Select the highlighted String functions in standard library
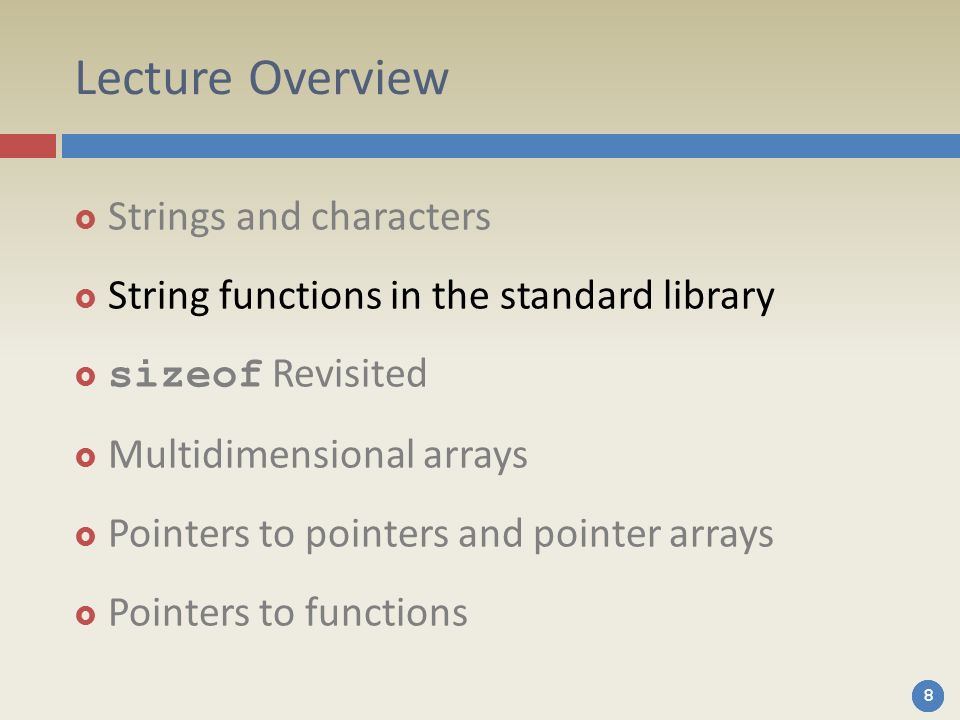This screenshot has width=960, height=720. point(441,296)
